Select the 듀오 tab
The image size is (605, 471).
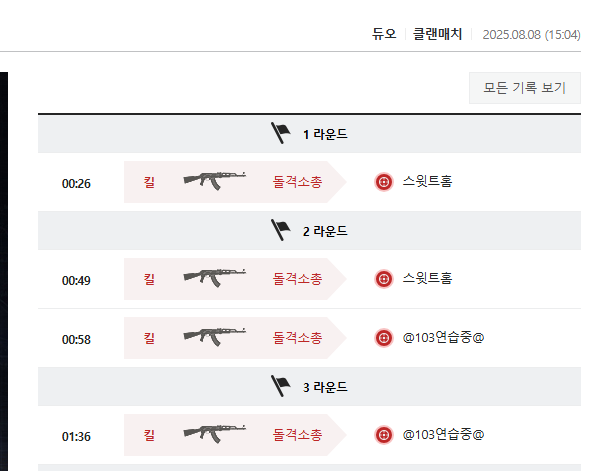[384, 34]
